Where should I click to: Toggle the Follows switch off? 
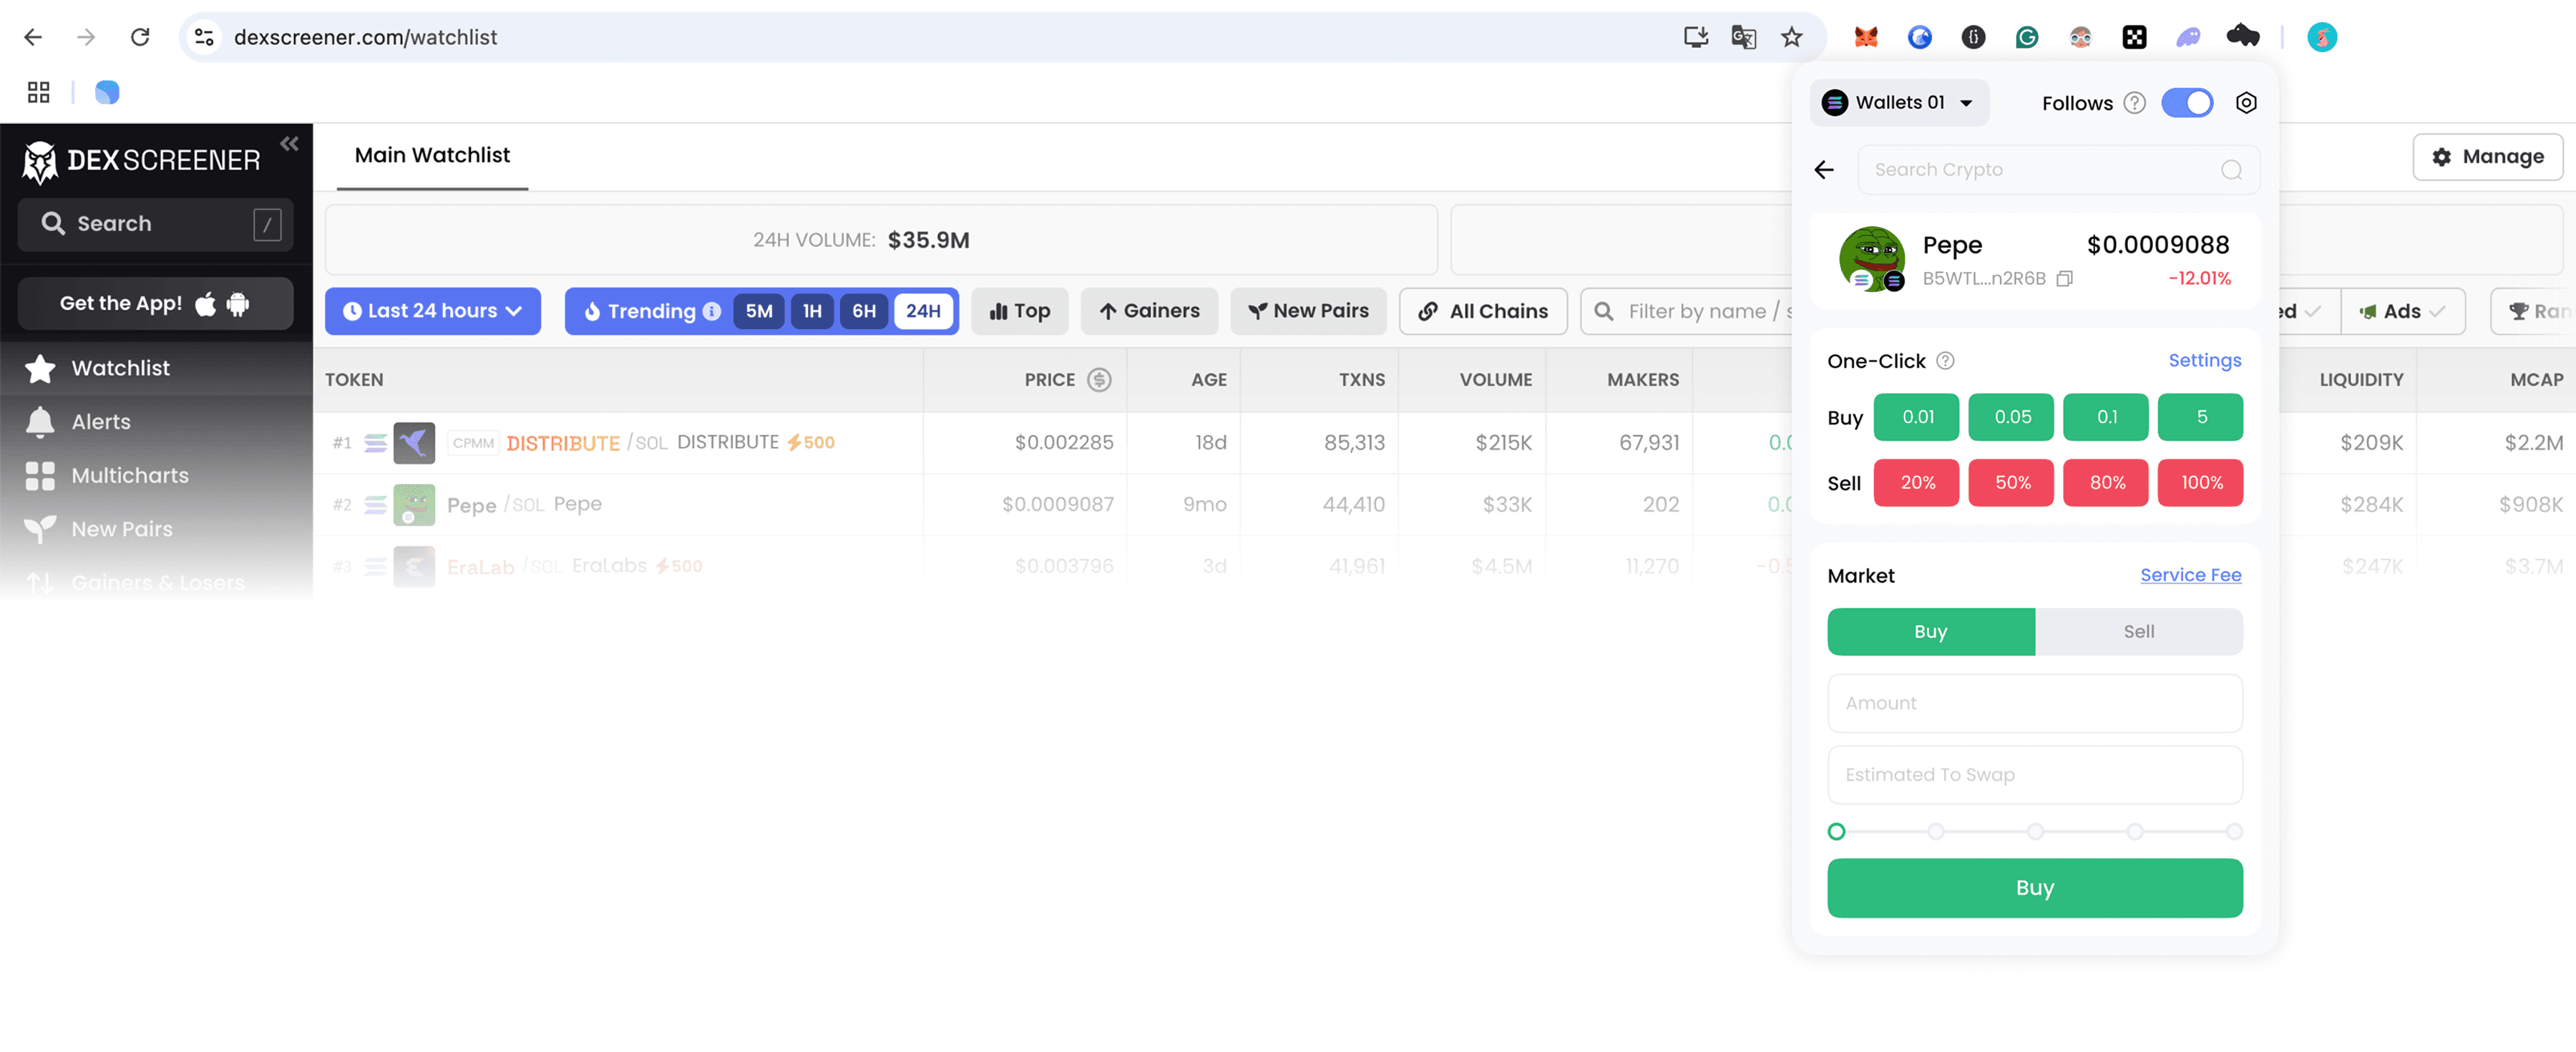(2187, 103)
